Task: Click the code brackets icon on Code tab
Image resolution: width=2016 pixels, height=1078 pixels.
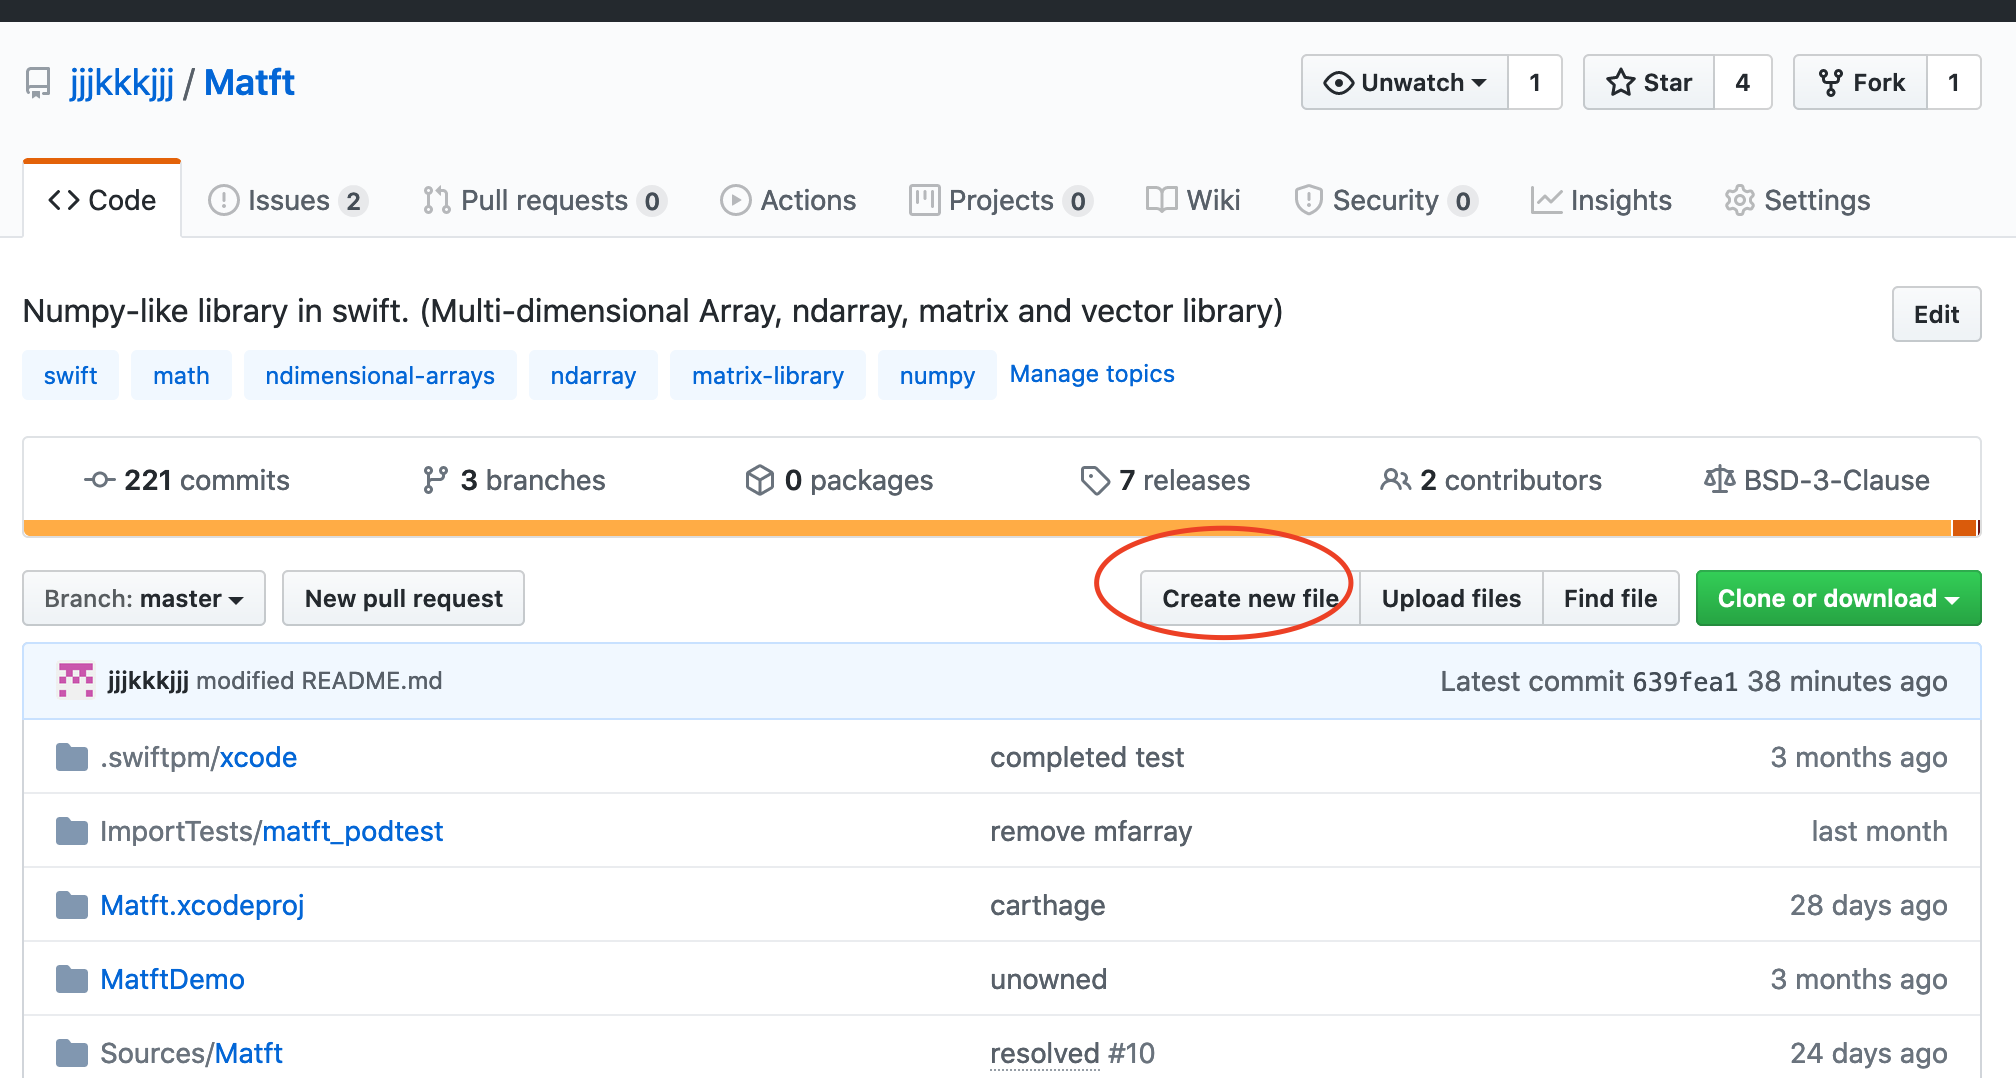Action: tap(64, 200)
